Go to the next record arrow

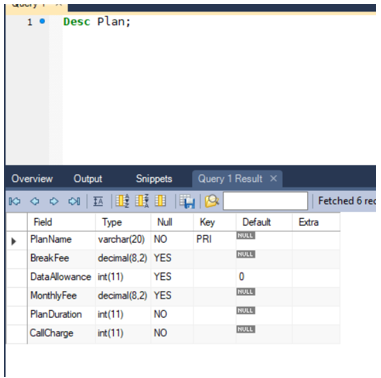[x=54, y=201]
